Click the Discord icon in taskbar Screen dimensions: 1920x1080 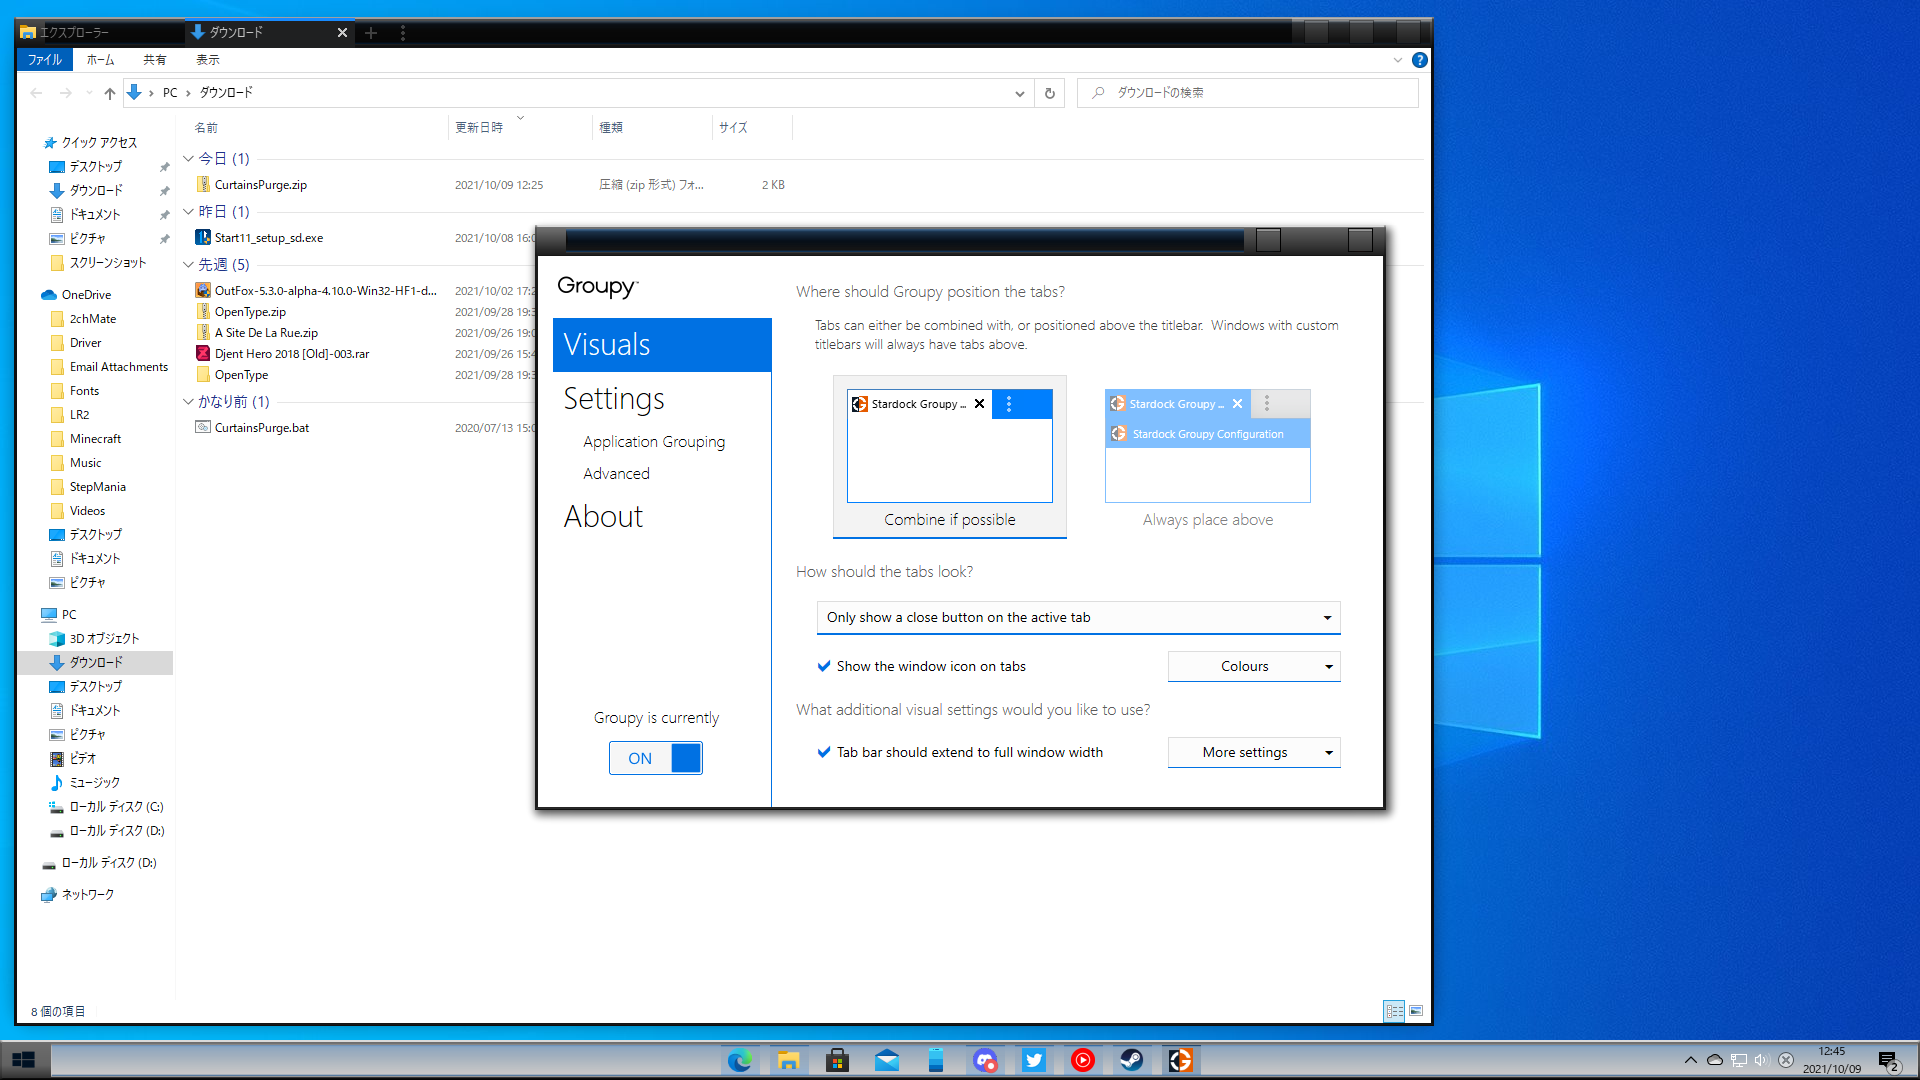(984, 1060)
